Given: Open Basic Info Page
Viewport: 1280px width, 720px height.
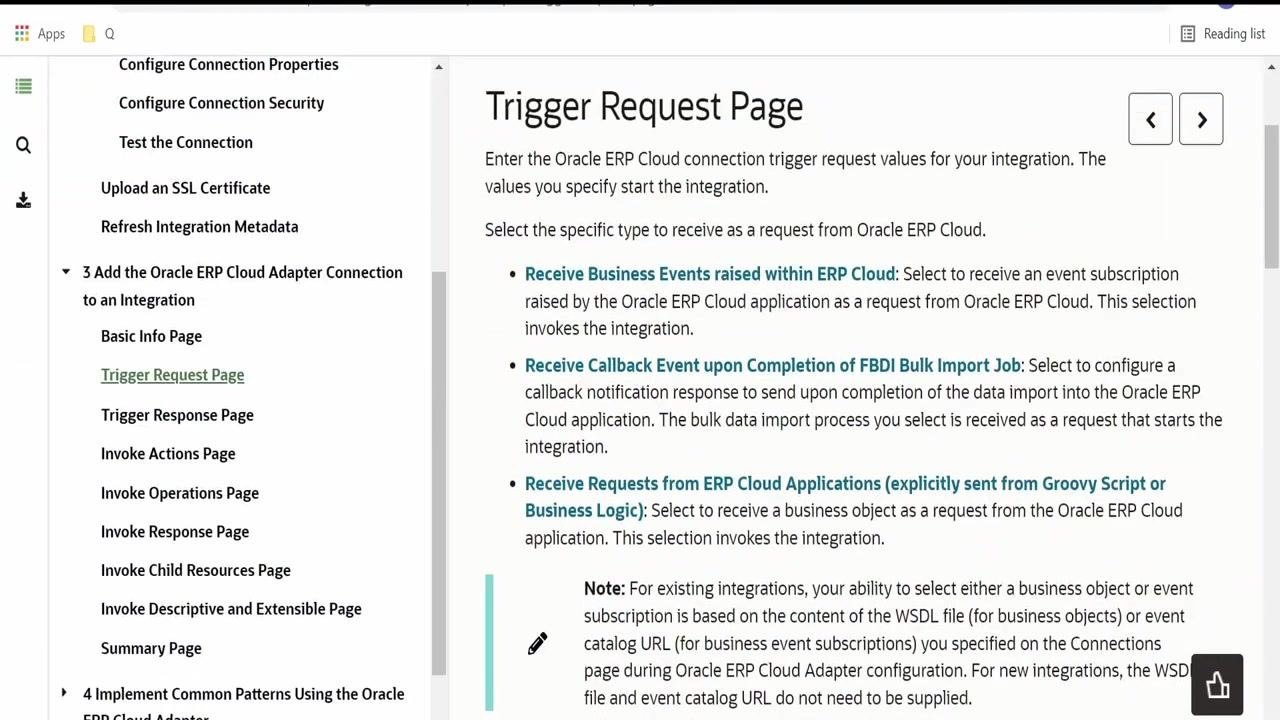Looking at the screenshot, I should (151, 336).
